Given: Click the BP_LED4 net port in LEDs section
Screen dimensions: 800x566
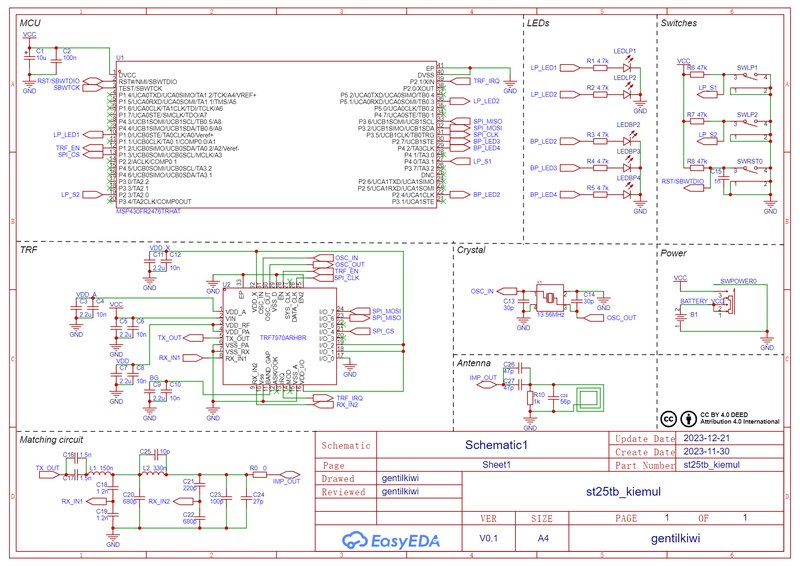Looking at the screenshot, I should 570,194.
